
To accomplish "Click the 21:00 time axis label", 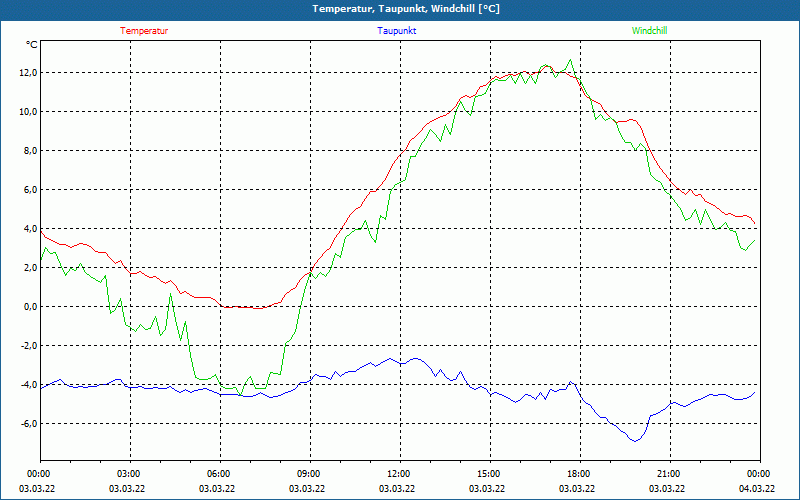I will (x=668, y=474).
